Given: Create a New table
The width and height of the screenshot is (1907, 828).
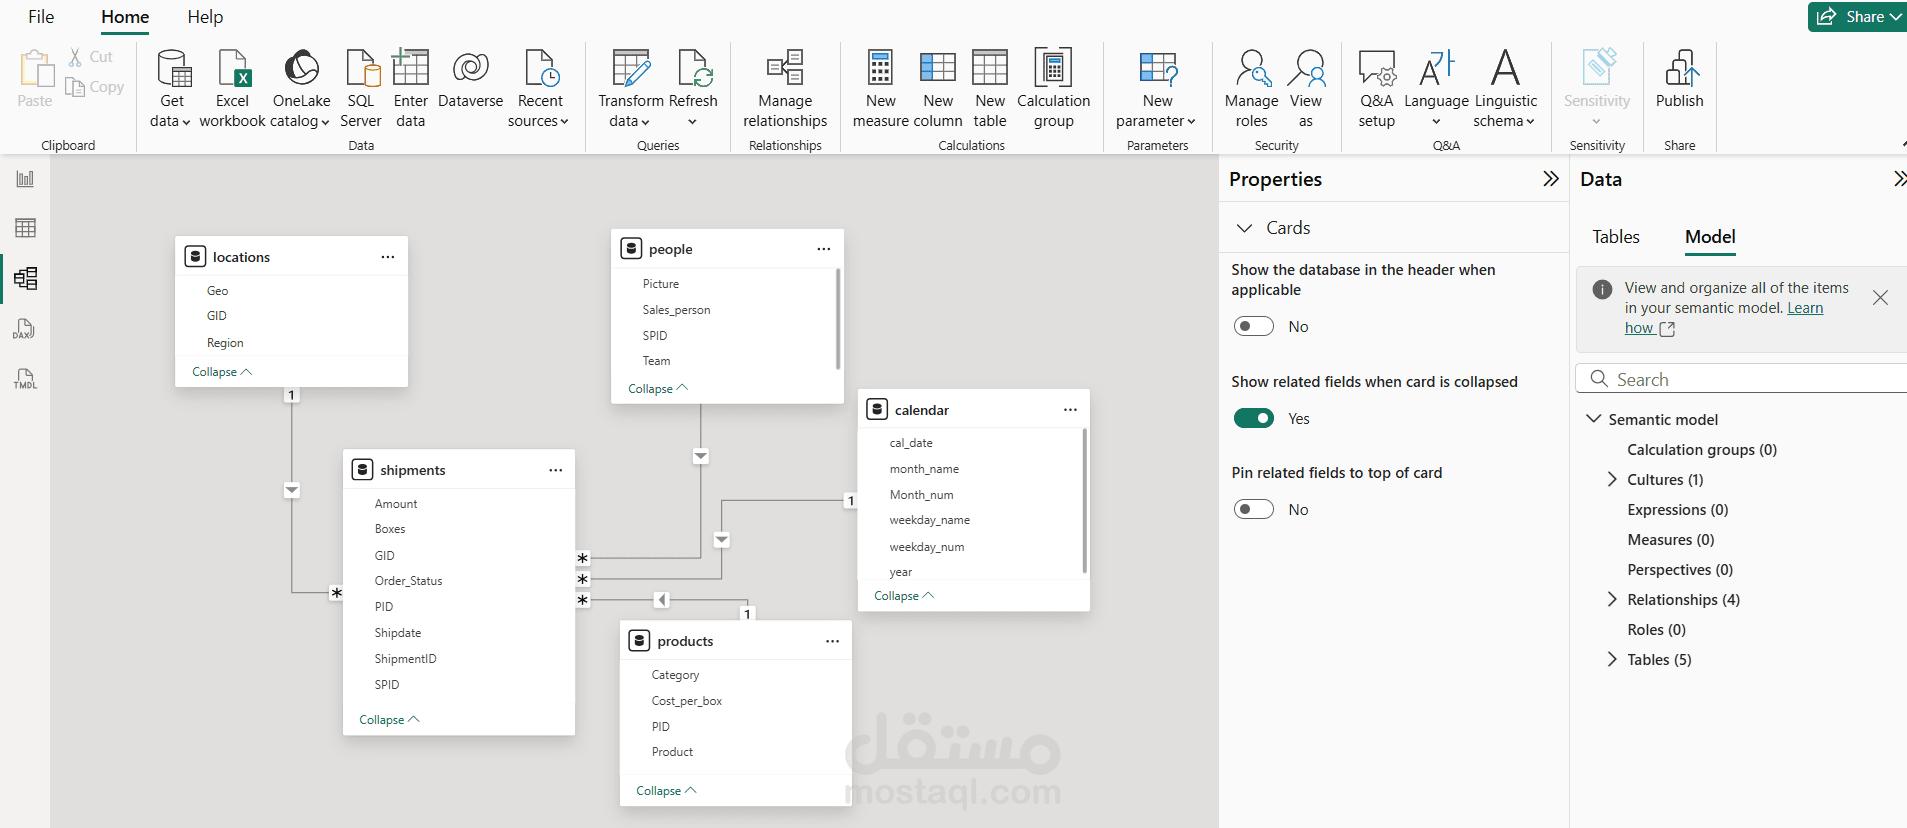Looking at the screenshot, I should click(x=990, y=89).
